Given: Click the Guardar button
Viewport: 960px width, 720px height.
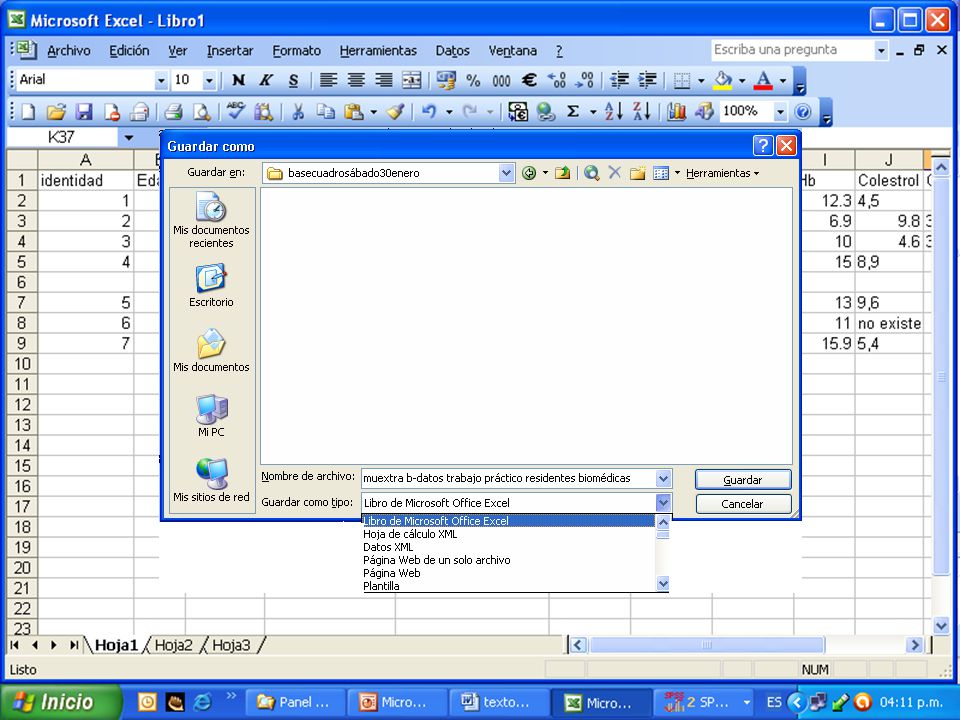Looking at the screenshot, I should (x=743, y=479).
